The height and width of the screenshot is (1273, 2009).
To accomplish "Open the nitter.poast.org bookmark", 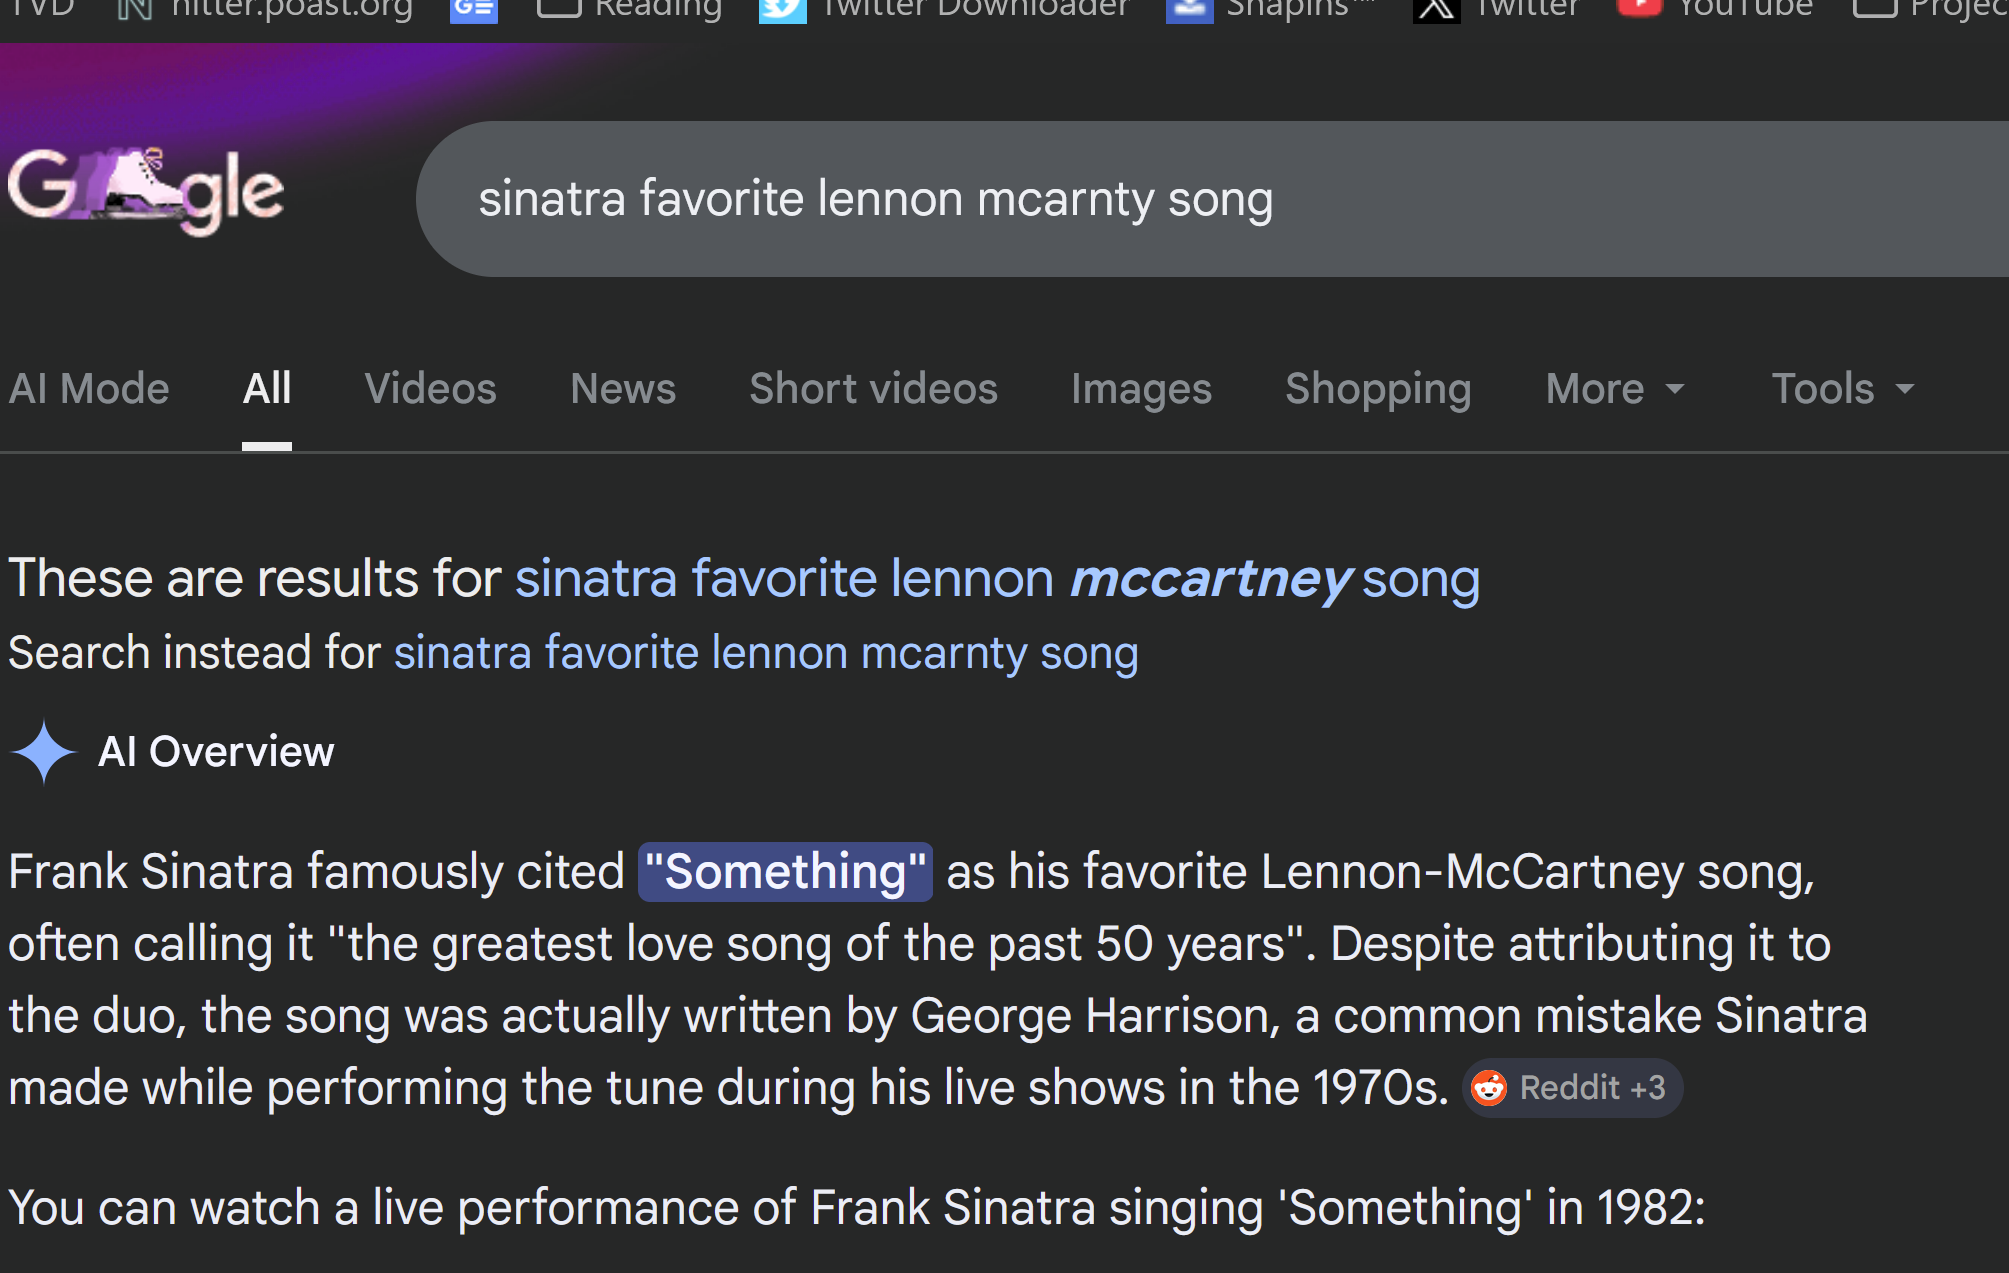I will tap(265, 8).
